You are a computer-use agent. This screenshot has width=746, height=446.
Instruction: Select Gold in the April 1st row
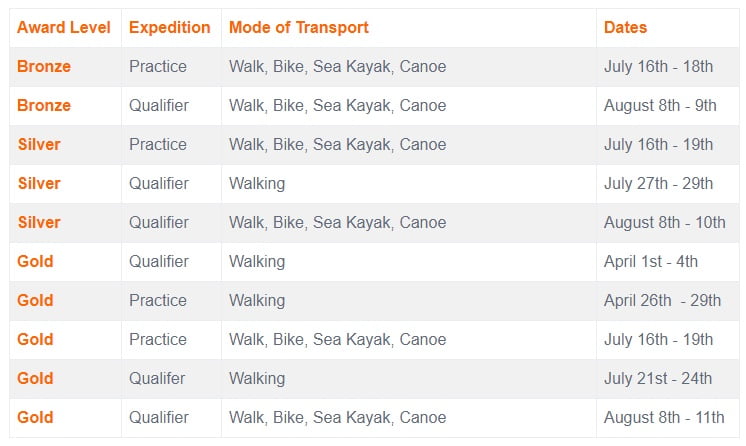click(35, 262)
